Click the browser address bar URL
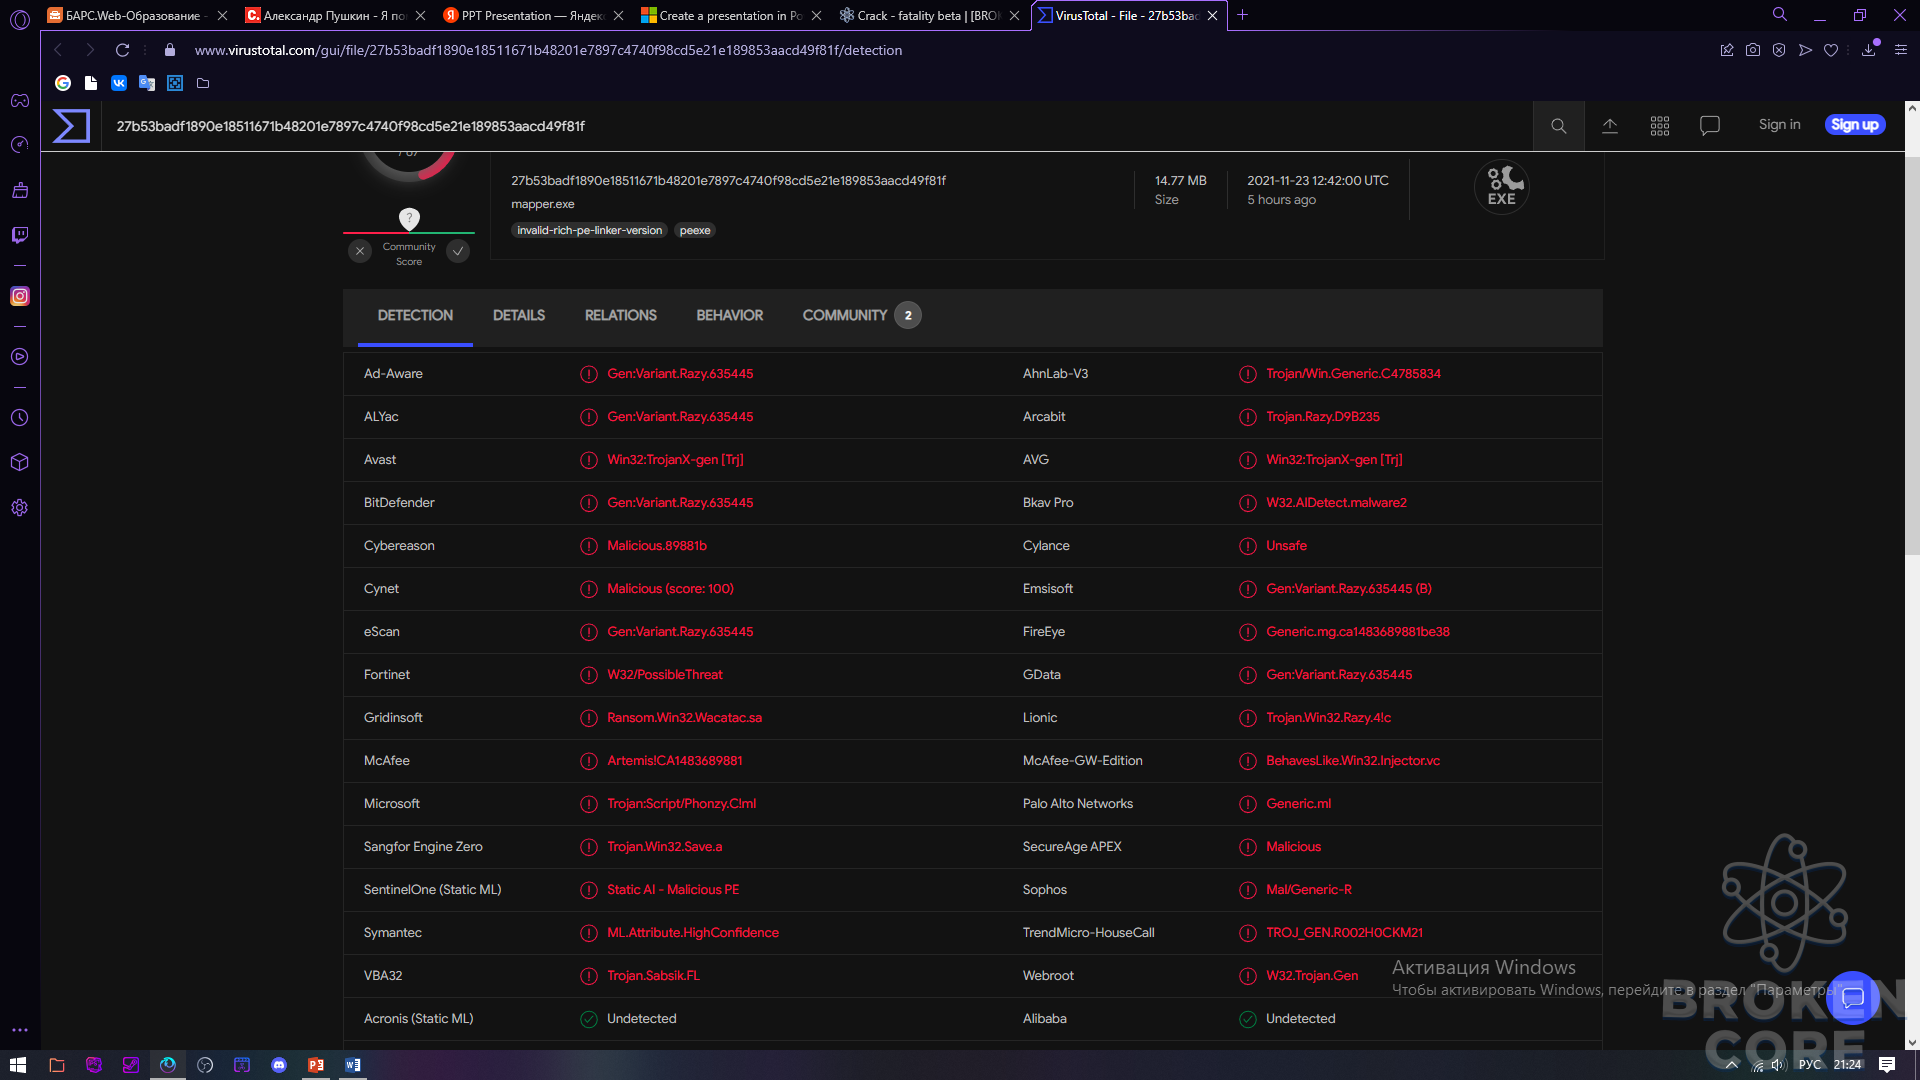The height and width of the screenshot is (1080, 1920). (x=548, y=50)
